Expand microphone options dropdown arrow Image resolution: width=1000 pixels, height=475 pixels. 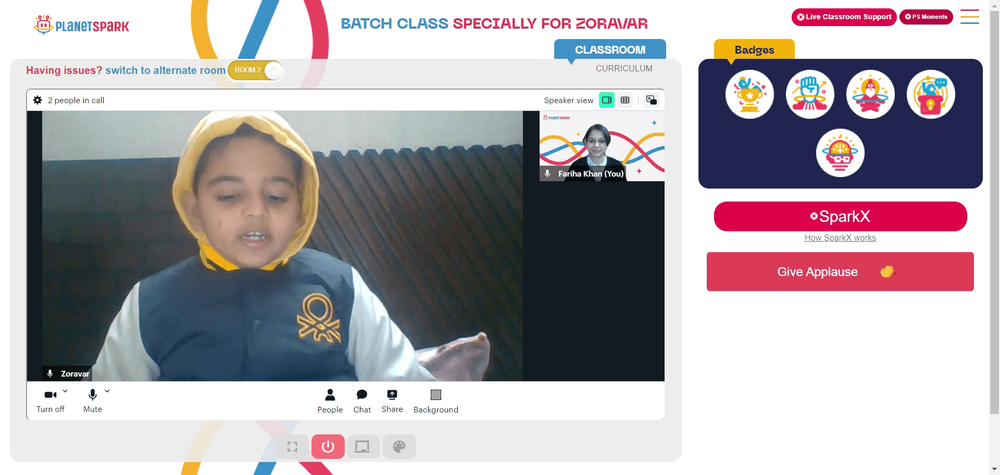107,391
